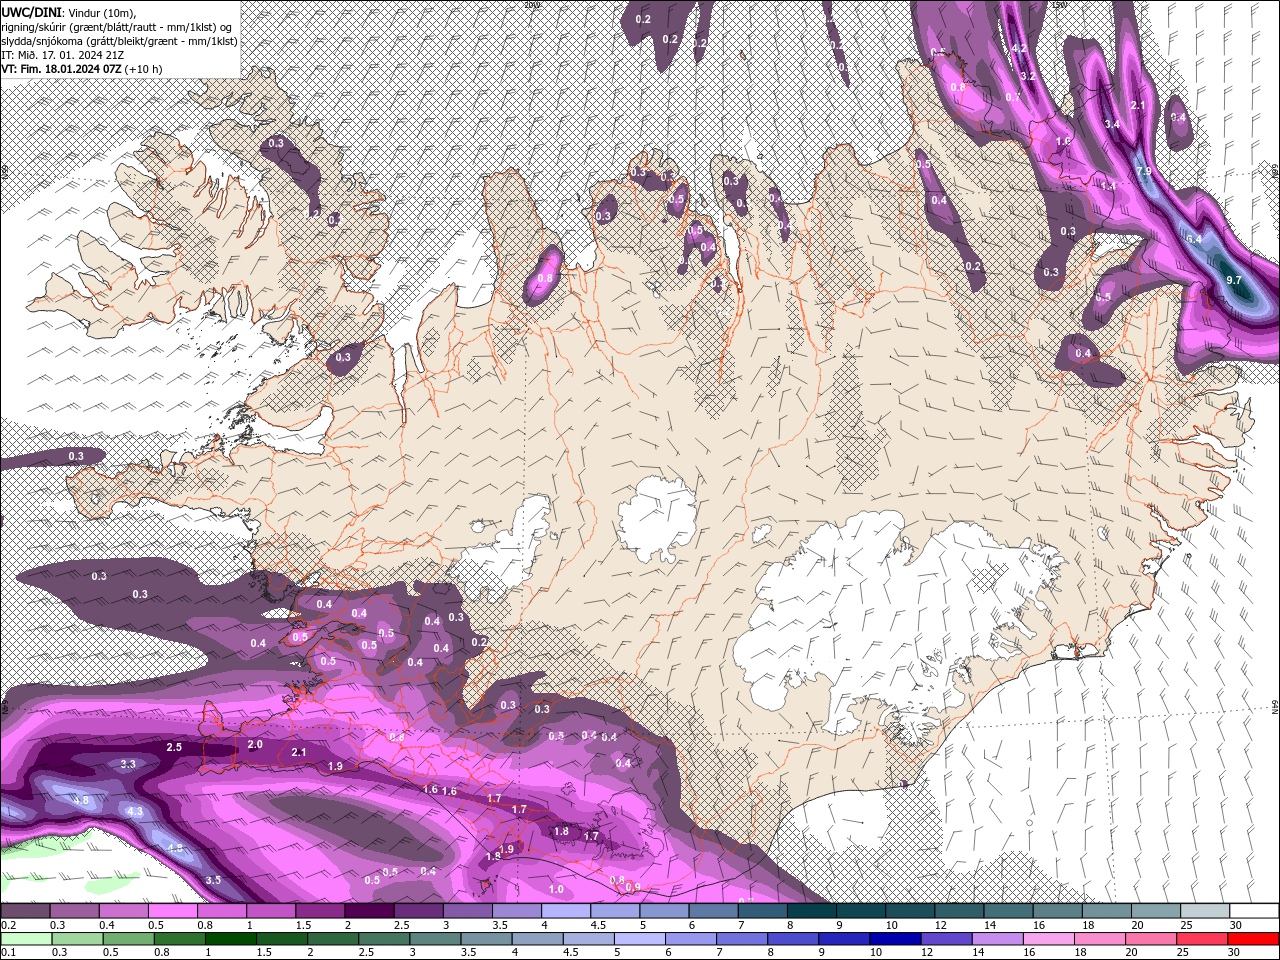The width and height of the screenshot is (1280, 960).
Task: Select upper legend swatch between 0.2 and 0.3
Action: pos(25,911)
